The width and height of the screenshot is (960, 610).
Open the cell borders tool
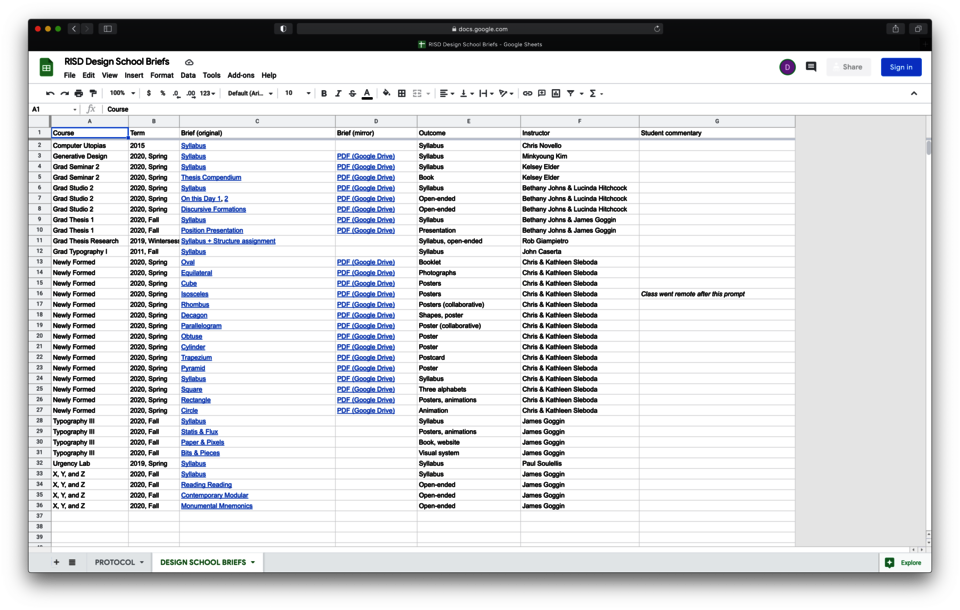click(x=402, y=93)
